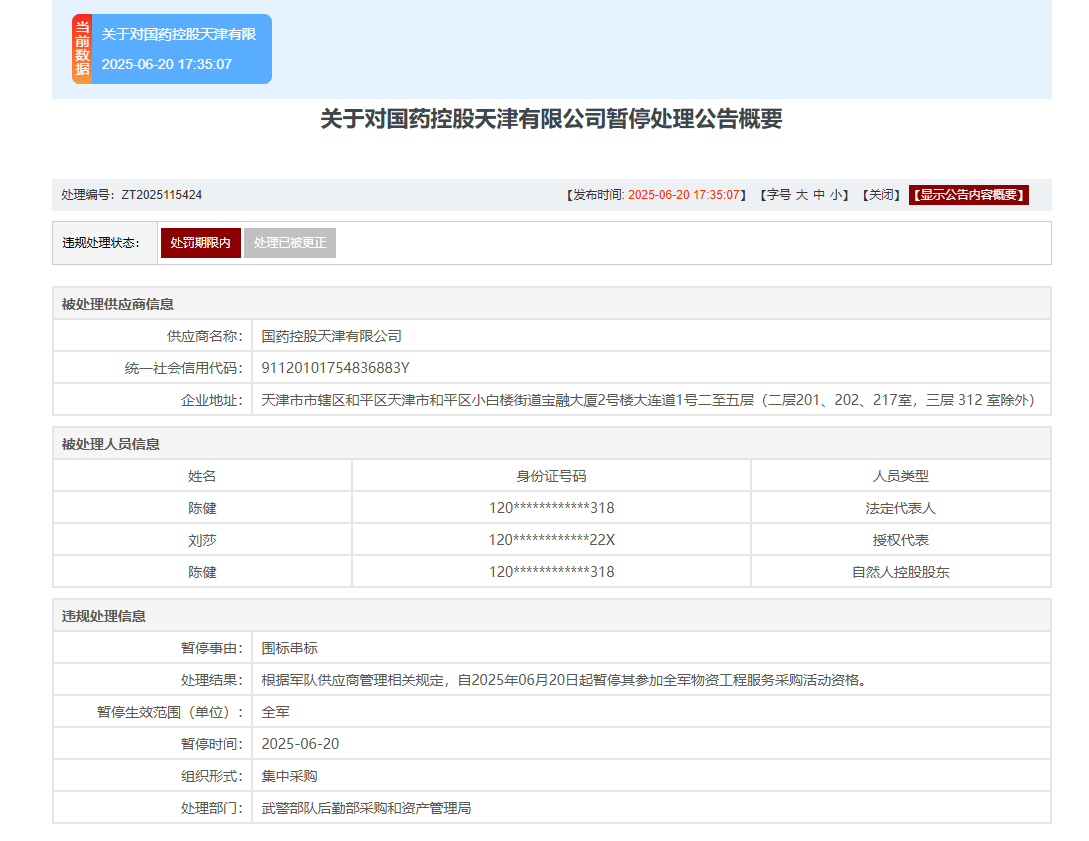Click the 组织形式 field label
1089x841 pixels.
212,776
